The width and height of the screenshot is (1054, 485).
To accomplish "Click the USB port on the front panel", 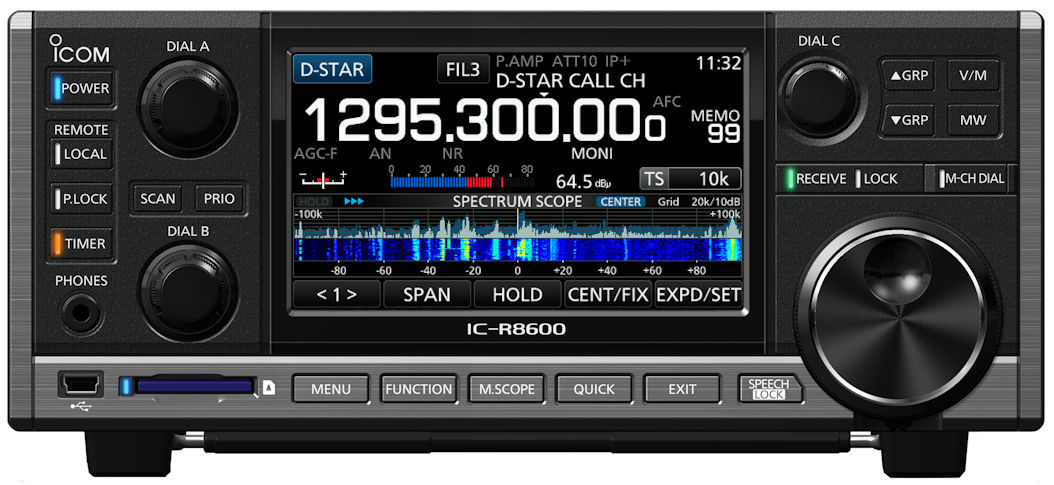I will (x=80, y=385).
